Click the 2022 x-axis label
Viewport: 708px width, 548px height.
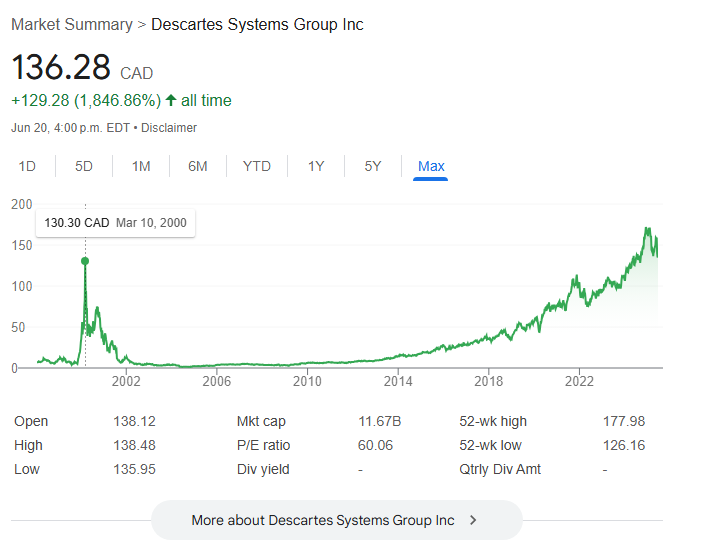(x=579, y=381)
